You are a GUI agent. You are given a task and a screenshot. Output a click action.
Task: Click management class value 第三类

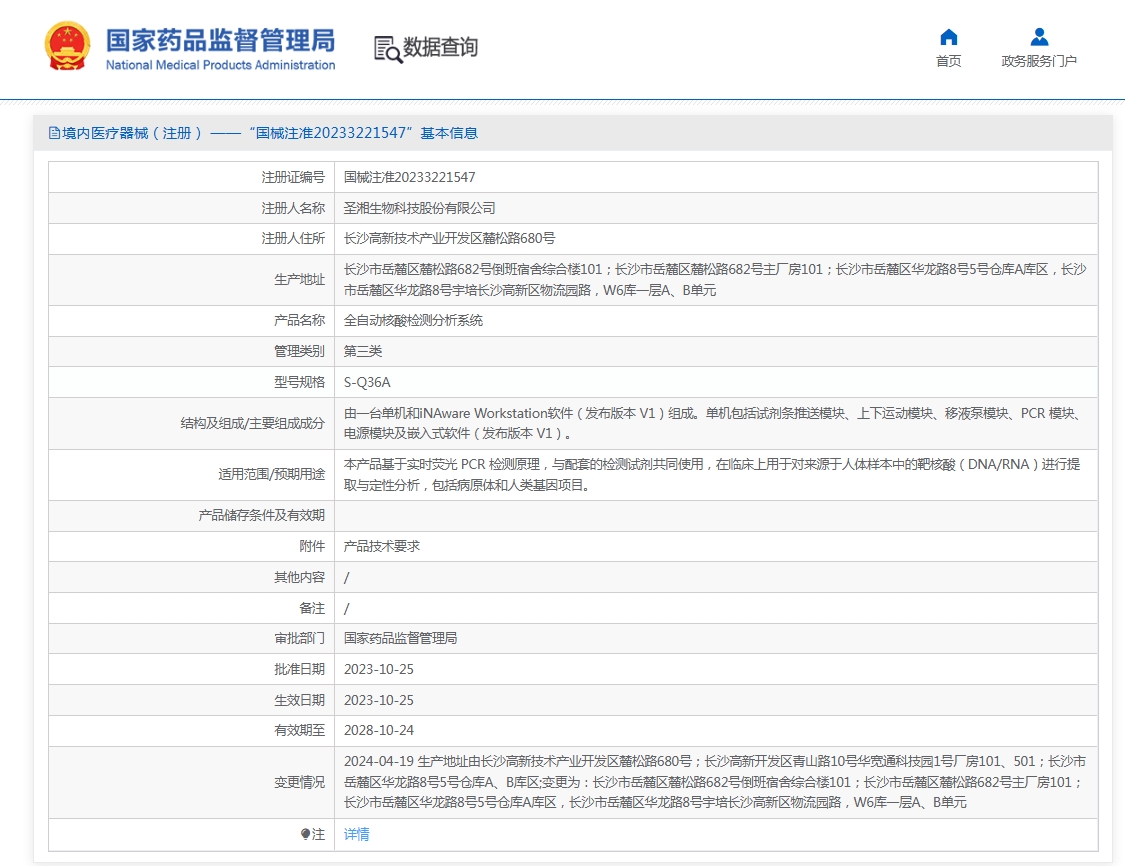click(x=363, y=351)
